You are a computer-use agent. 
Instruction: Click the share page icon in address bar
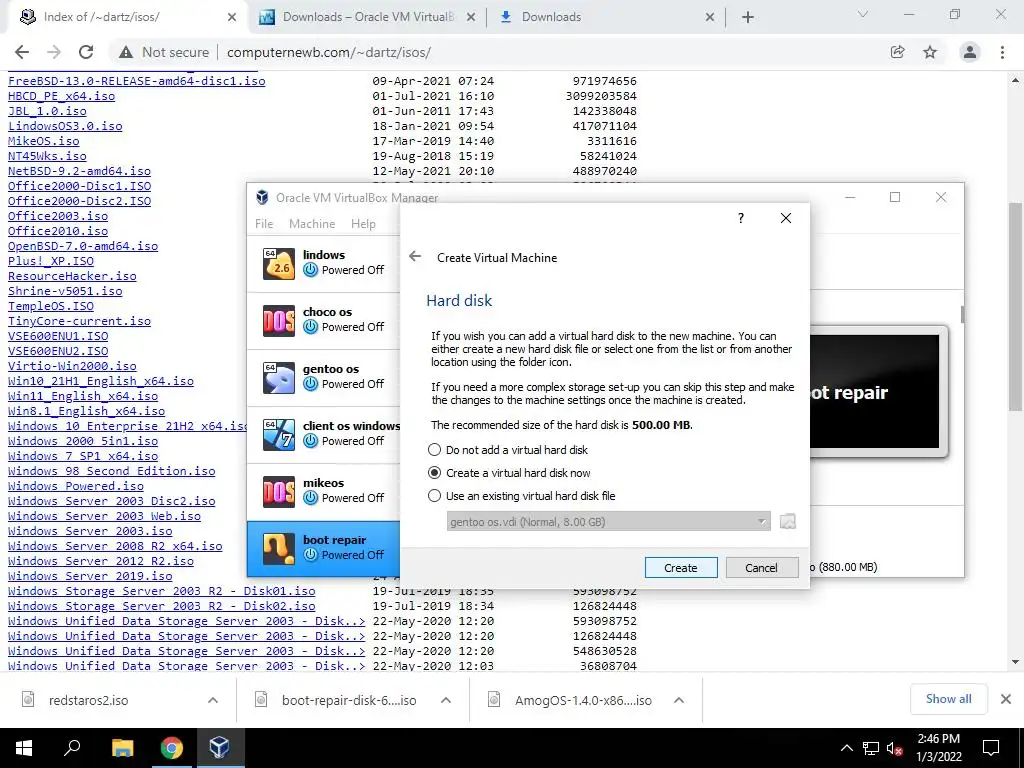point(898,52)
